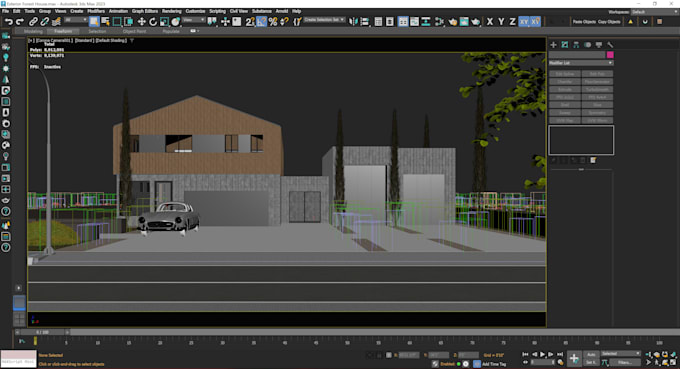Switch to the Hierarchy command panel tab

pos(576,45)
